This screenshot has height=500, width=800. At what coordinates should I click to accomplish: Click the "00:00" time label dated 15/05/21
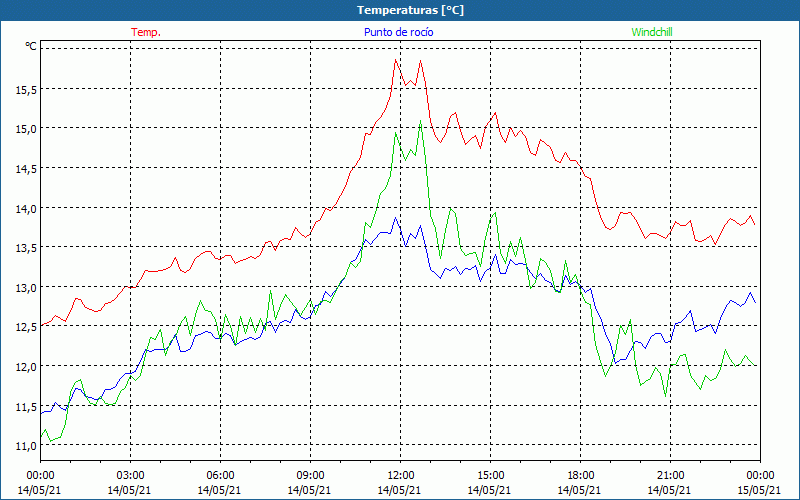[x=760, y=475]
